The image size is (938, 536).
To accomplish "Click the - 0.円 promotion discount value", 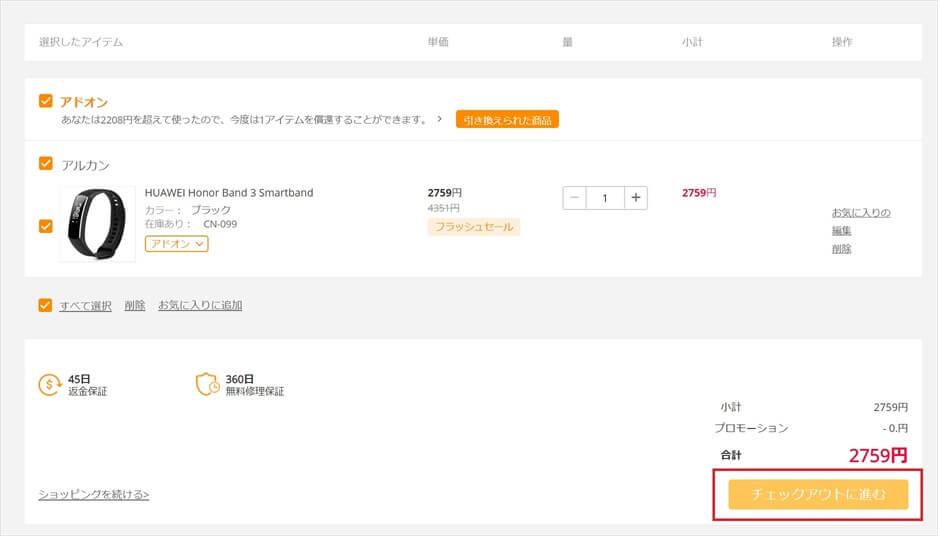I will 895,428.
